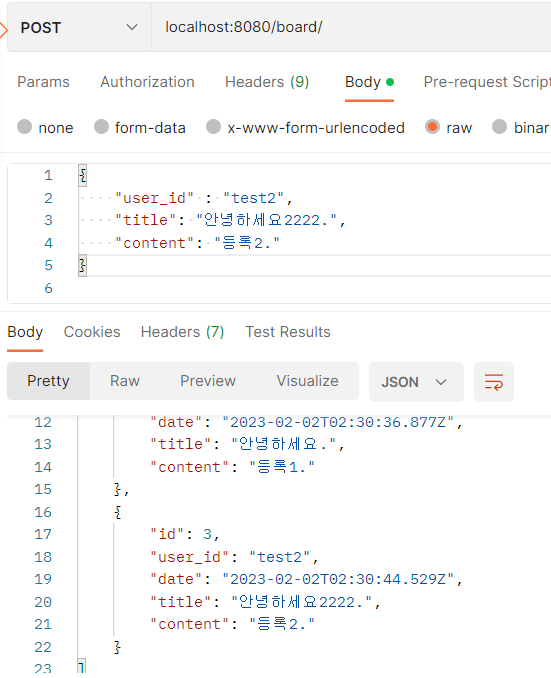The height and width of the screenshot is (678, 551).
Task: Open the Params request tab
Action: [x=43, y=82]
